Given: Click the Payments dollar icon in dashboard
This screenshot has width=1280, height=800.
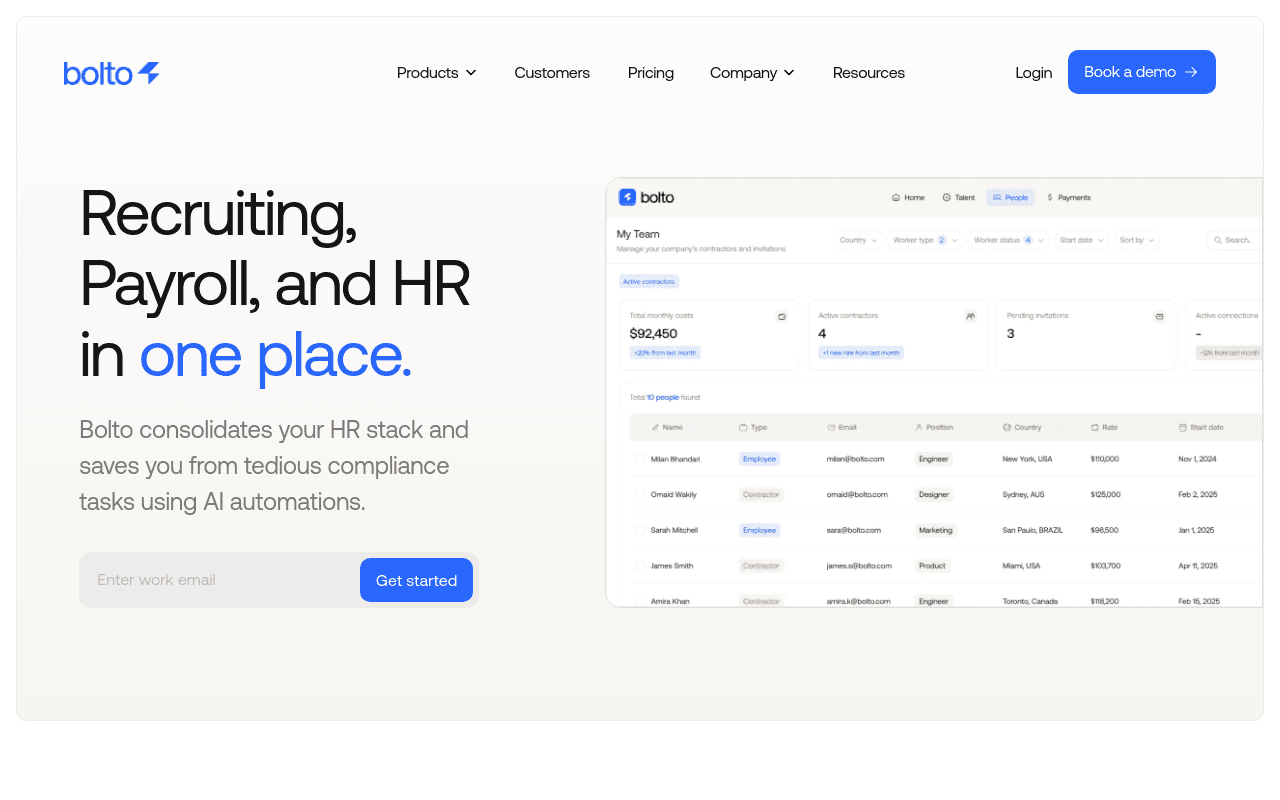Looking at the screenshot, I should tap(1050, 198).
